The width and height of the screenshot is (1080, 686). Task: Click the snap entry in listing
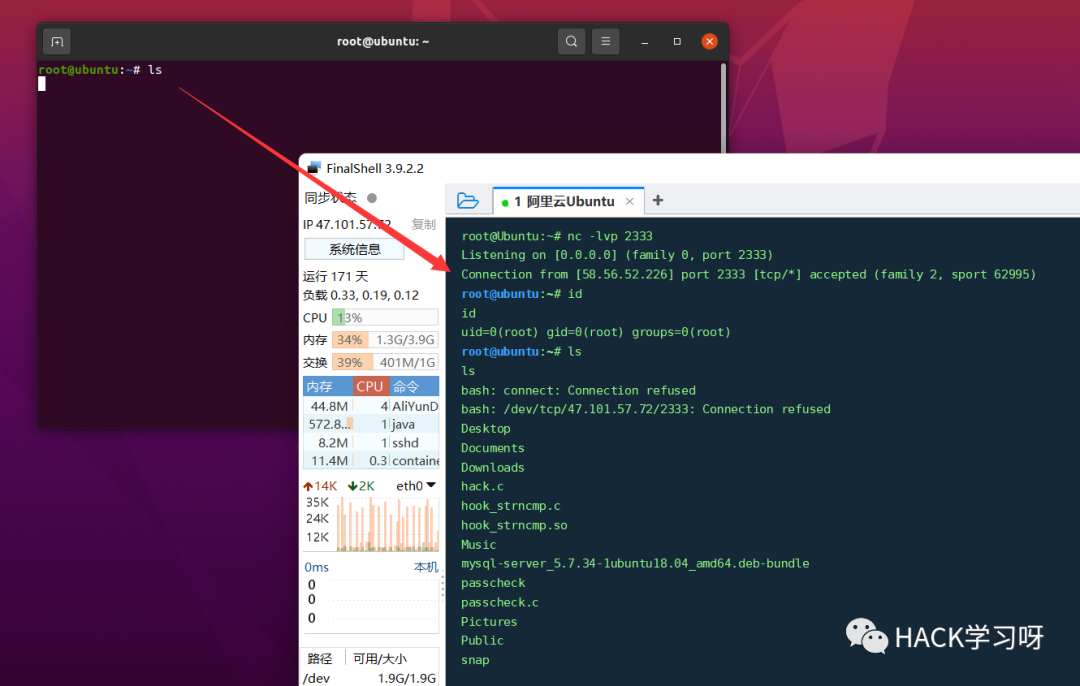tap(475, 660)
